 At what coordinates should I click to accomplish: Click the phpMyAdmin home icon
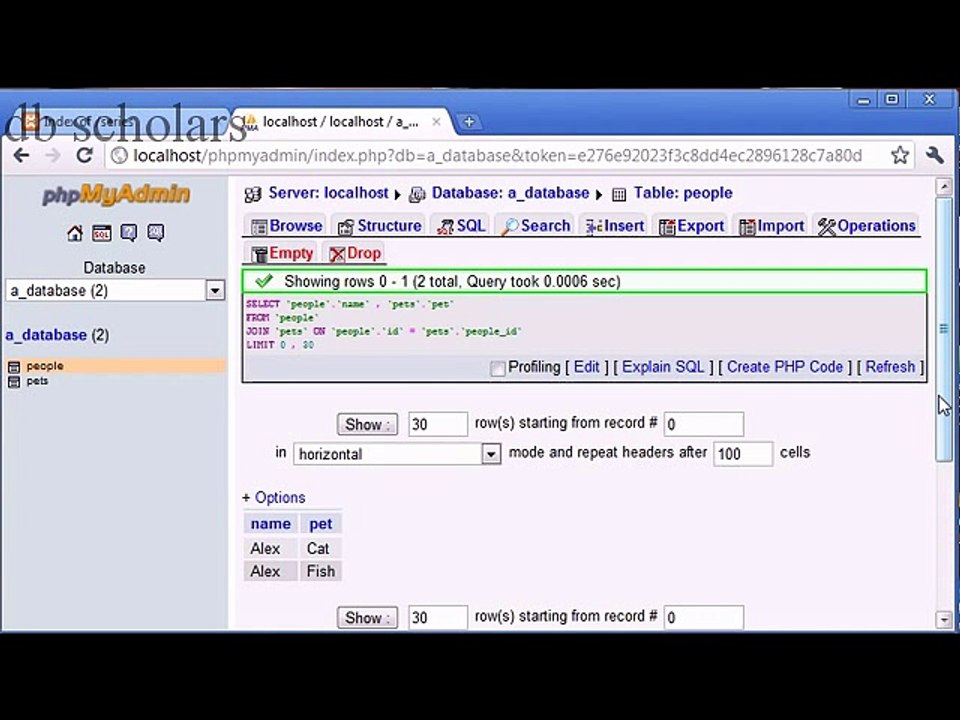75,233
